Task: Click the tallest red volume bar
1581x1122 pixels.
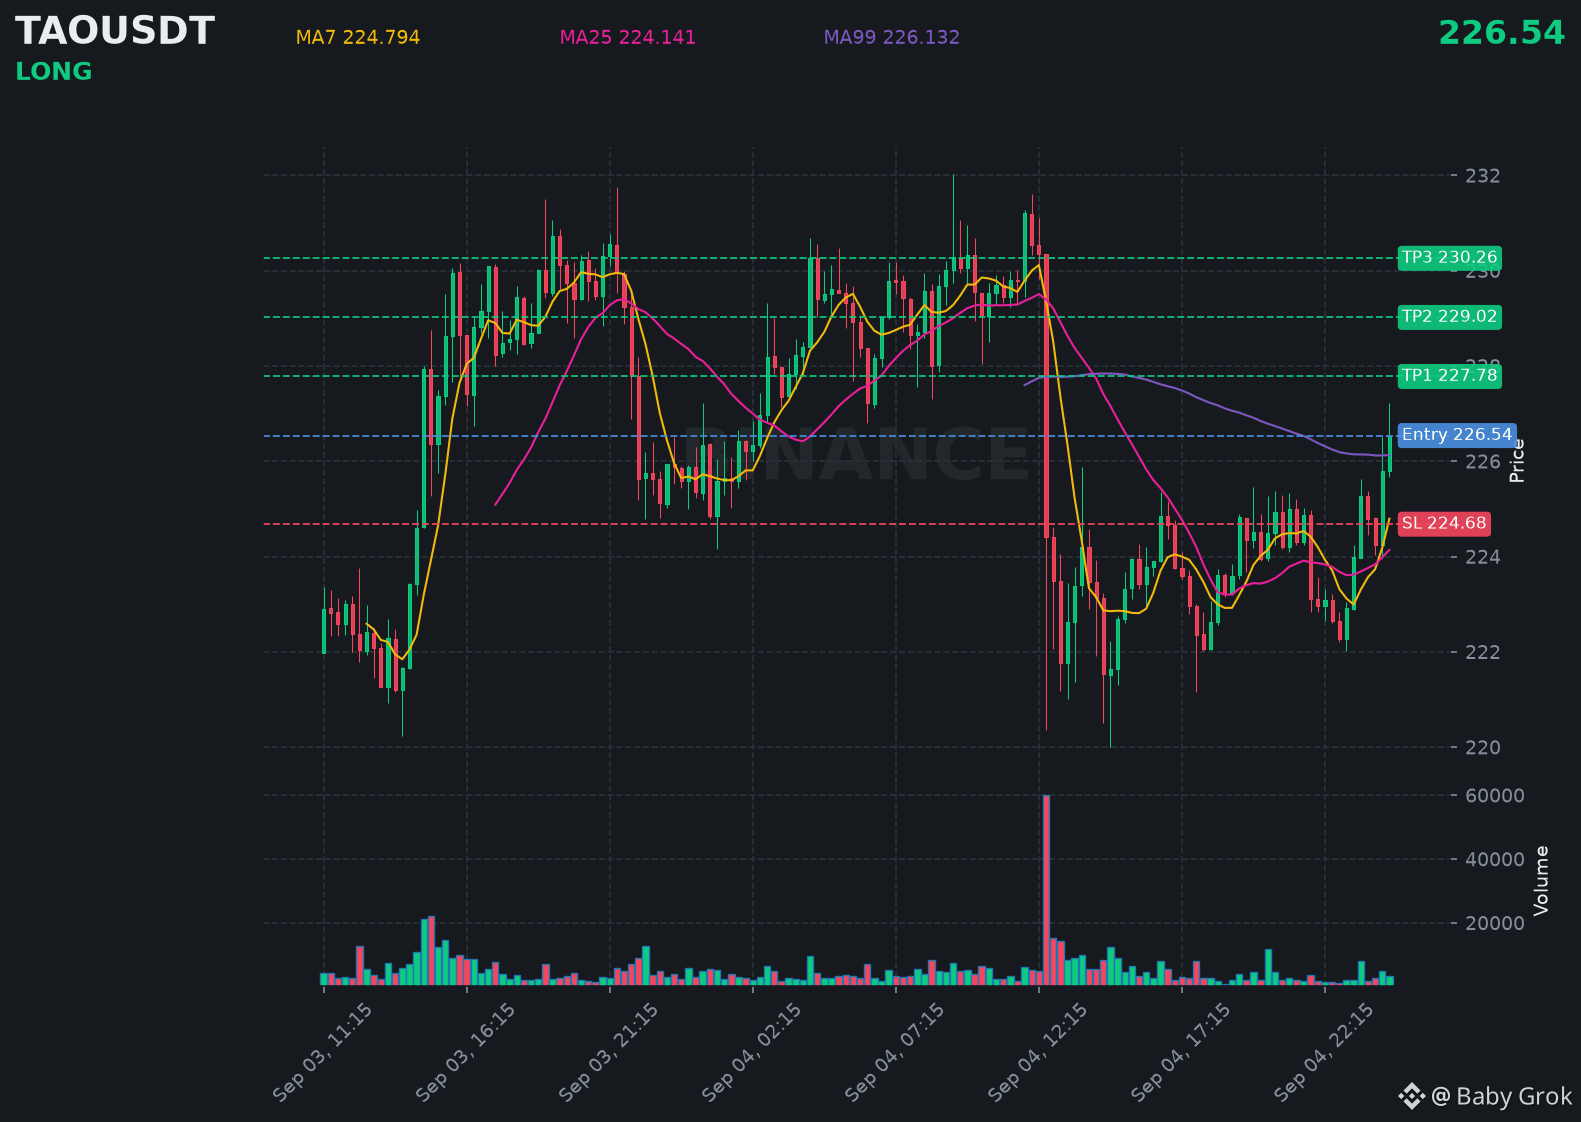Action: pyautogui.click(x=1046, y=890)
